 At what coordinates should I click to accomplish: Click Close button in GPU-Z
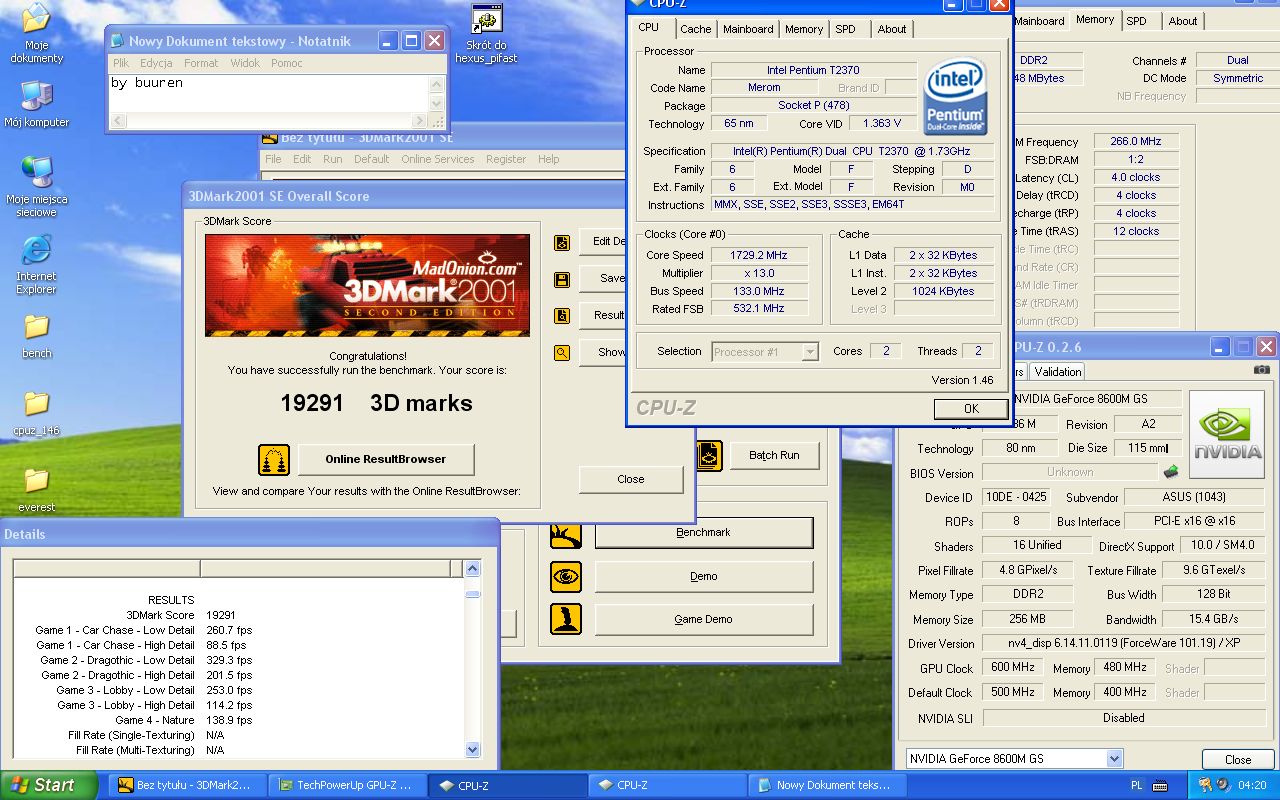pyautogui.click(x=1238, y=759)
